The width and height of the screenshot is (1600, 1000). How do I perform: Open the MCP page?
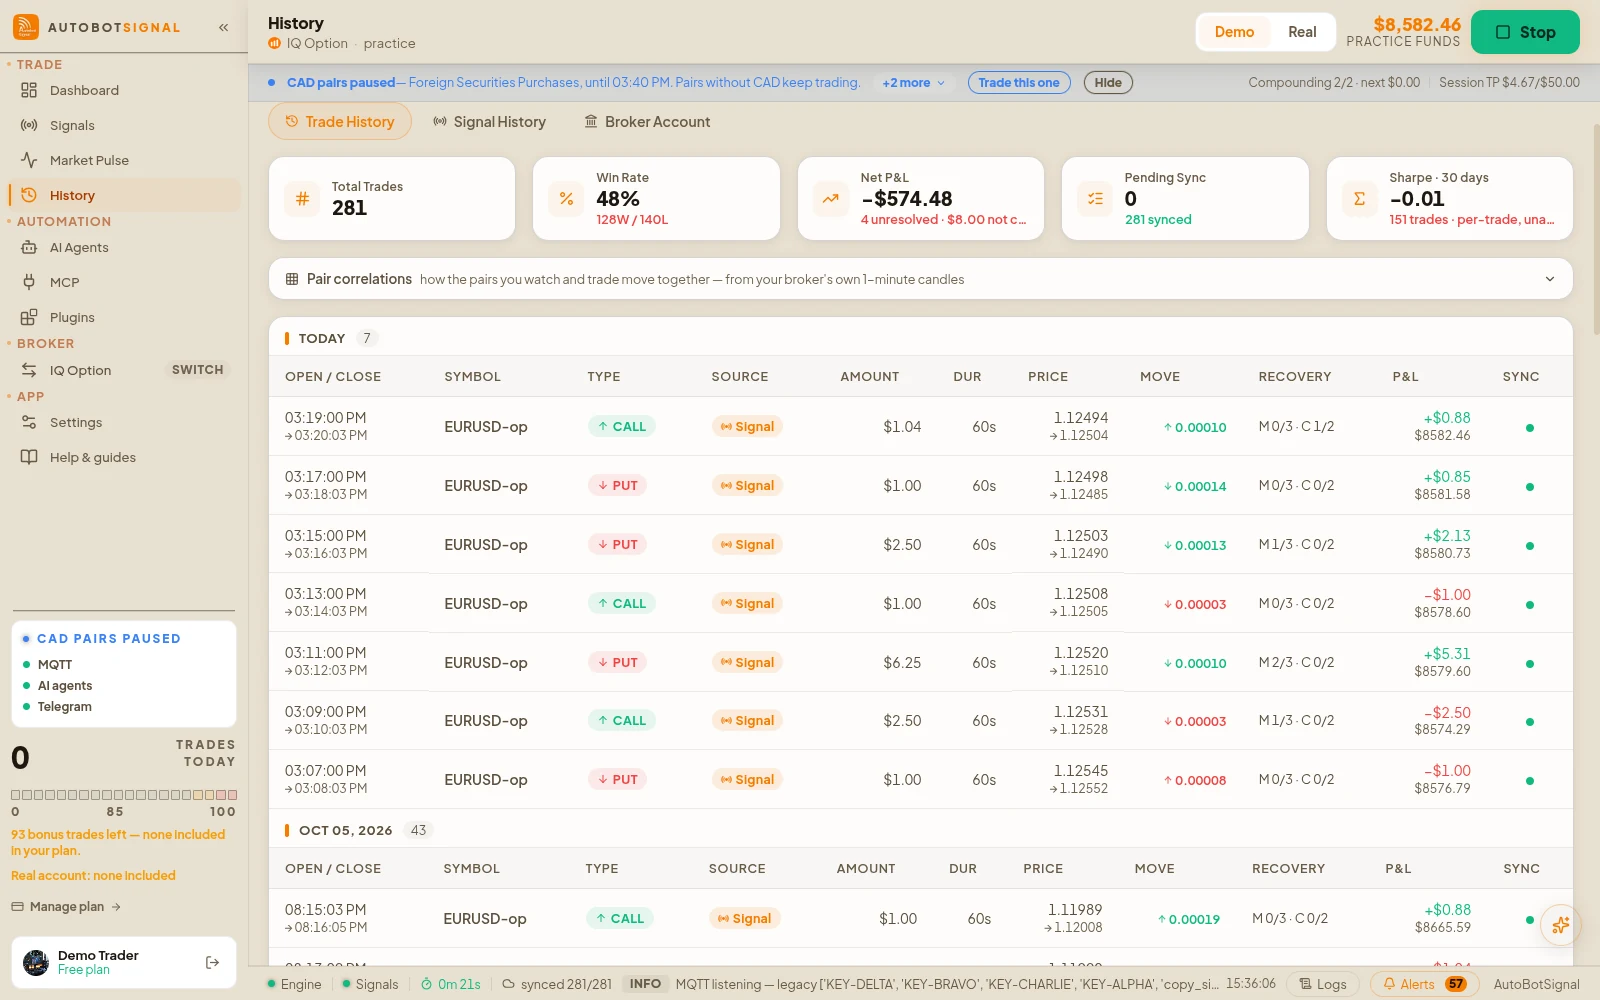pos(124,282)
